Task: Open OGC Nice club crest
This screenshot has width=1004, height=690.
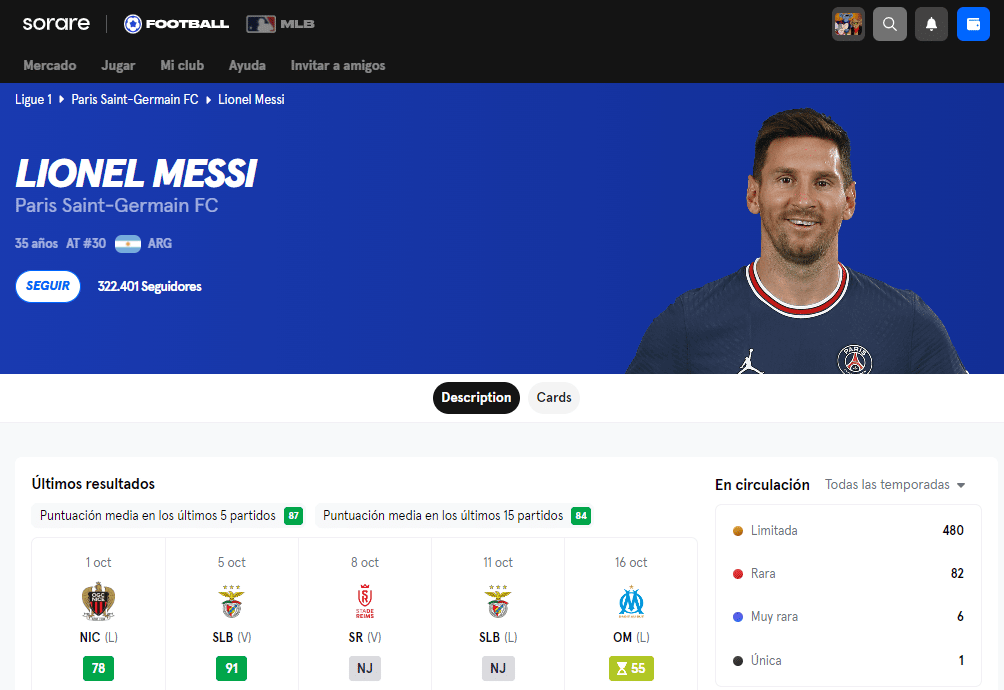Action: point(98,601)
